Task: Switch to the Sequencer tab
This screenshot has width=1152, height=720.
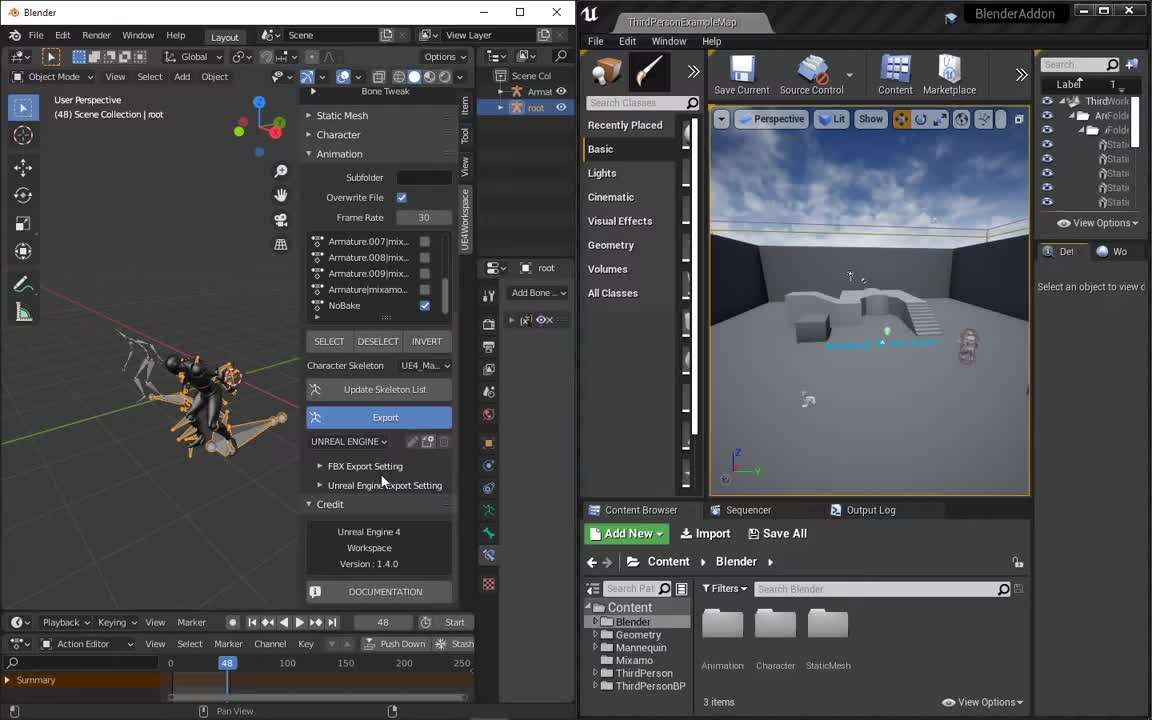Action: point(748,510)
